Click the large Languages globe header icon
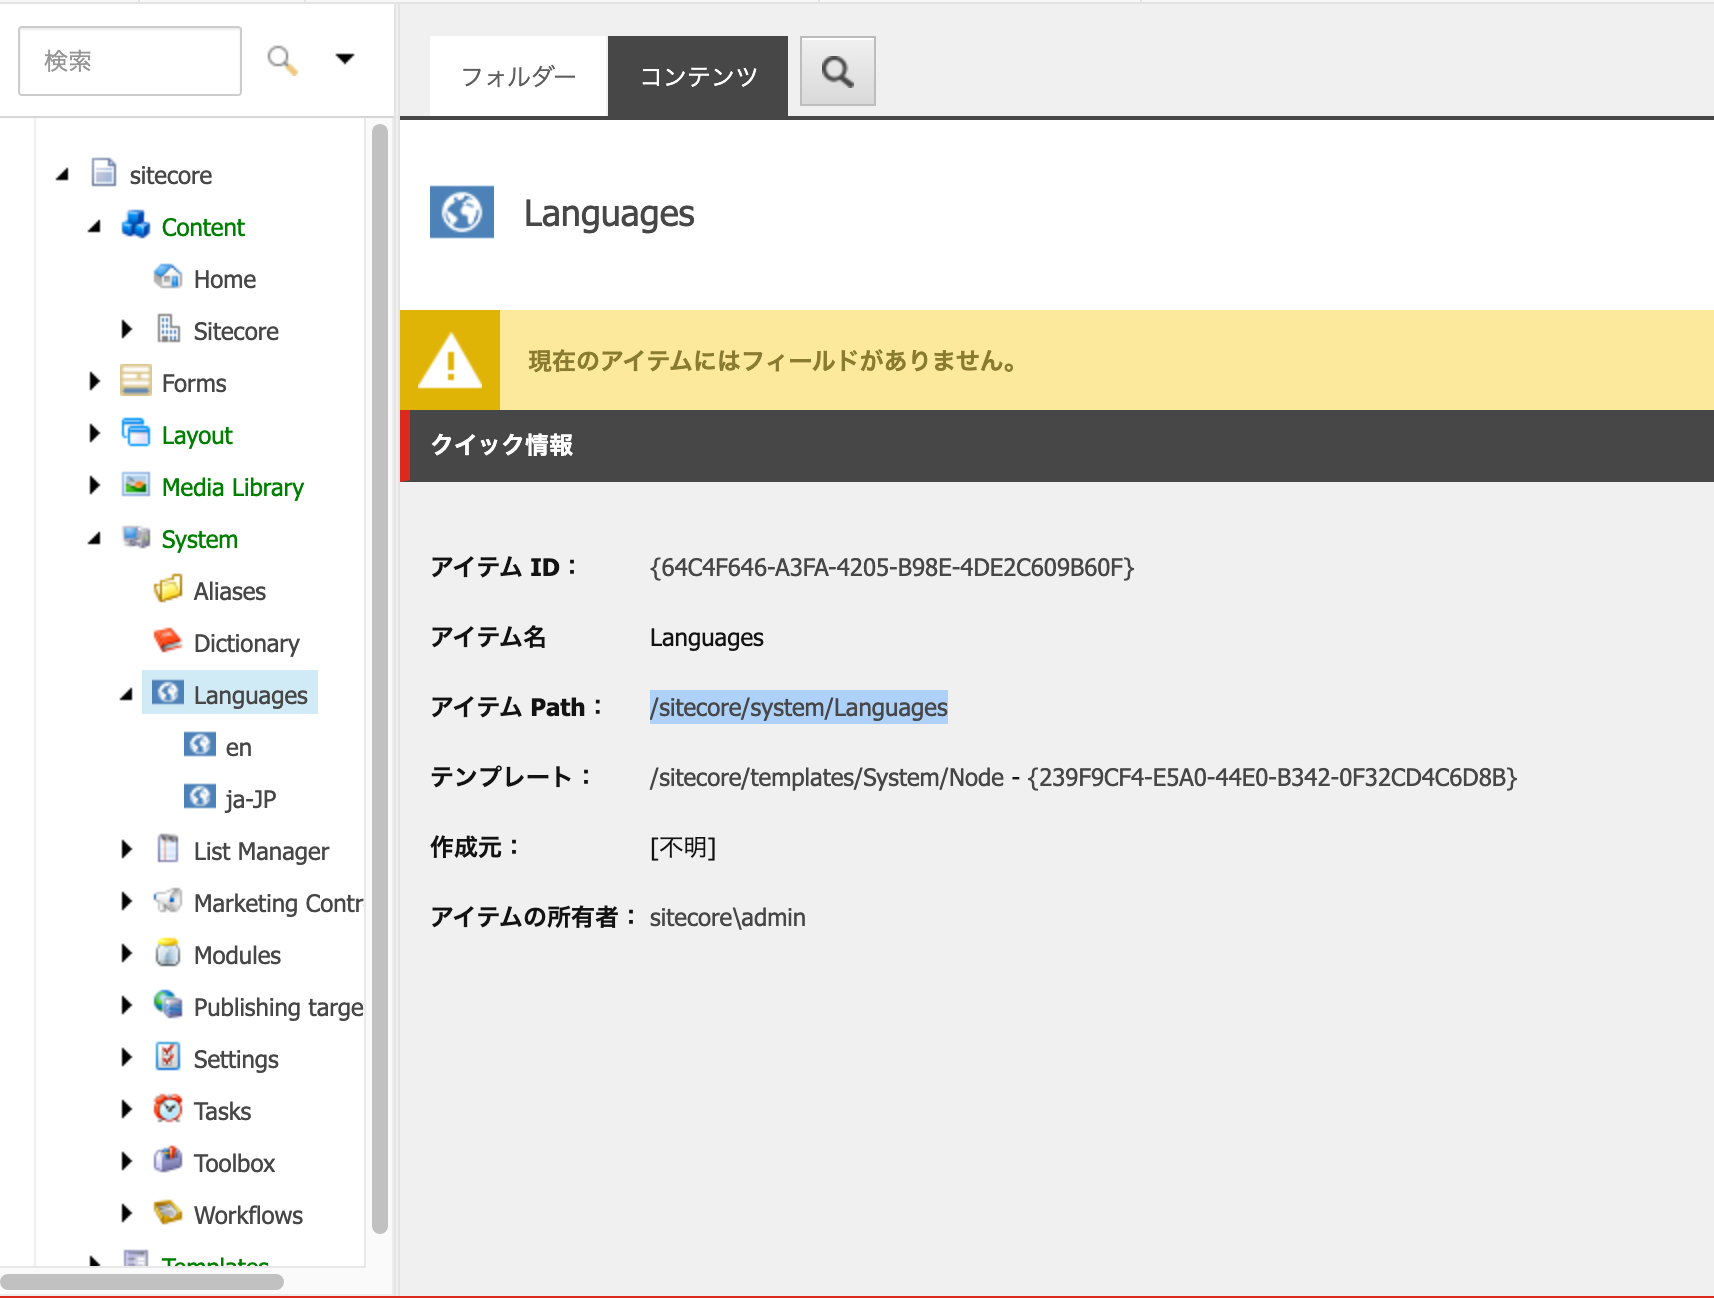 coord(462,212)
